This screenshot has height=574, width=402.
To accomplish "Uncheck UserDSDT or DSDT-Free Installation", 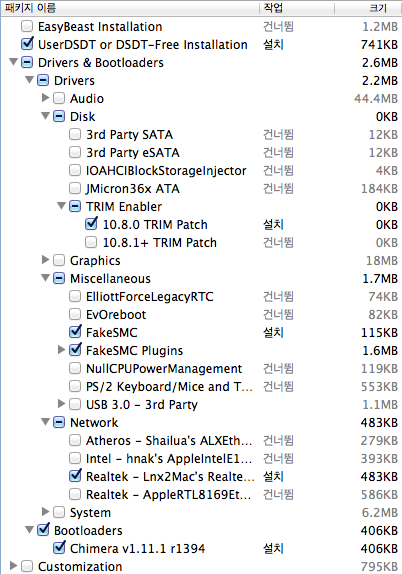I will [x=27, y=44].
